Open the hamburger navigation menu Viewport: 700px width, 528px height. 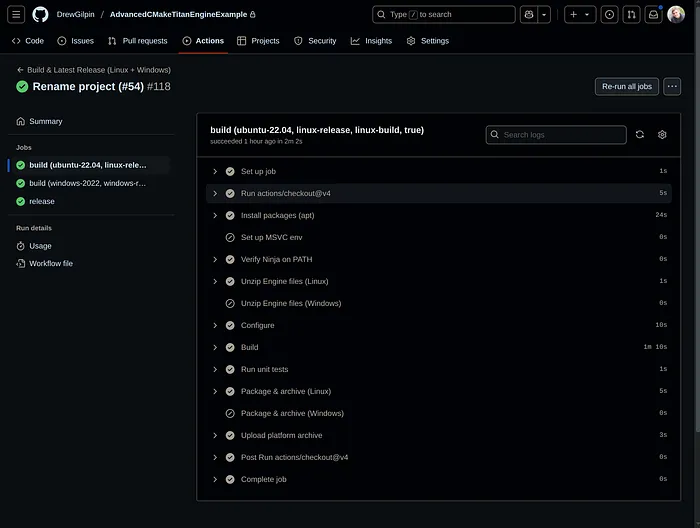(x=16, y=14)
